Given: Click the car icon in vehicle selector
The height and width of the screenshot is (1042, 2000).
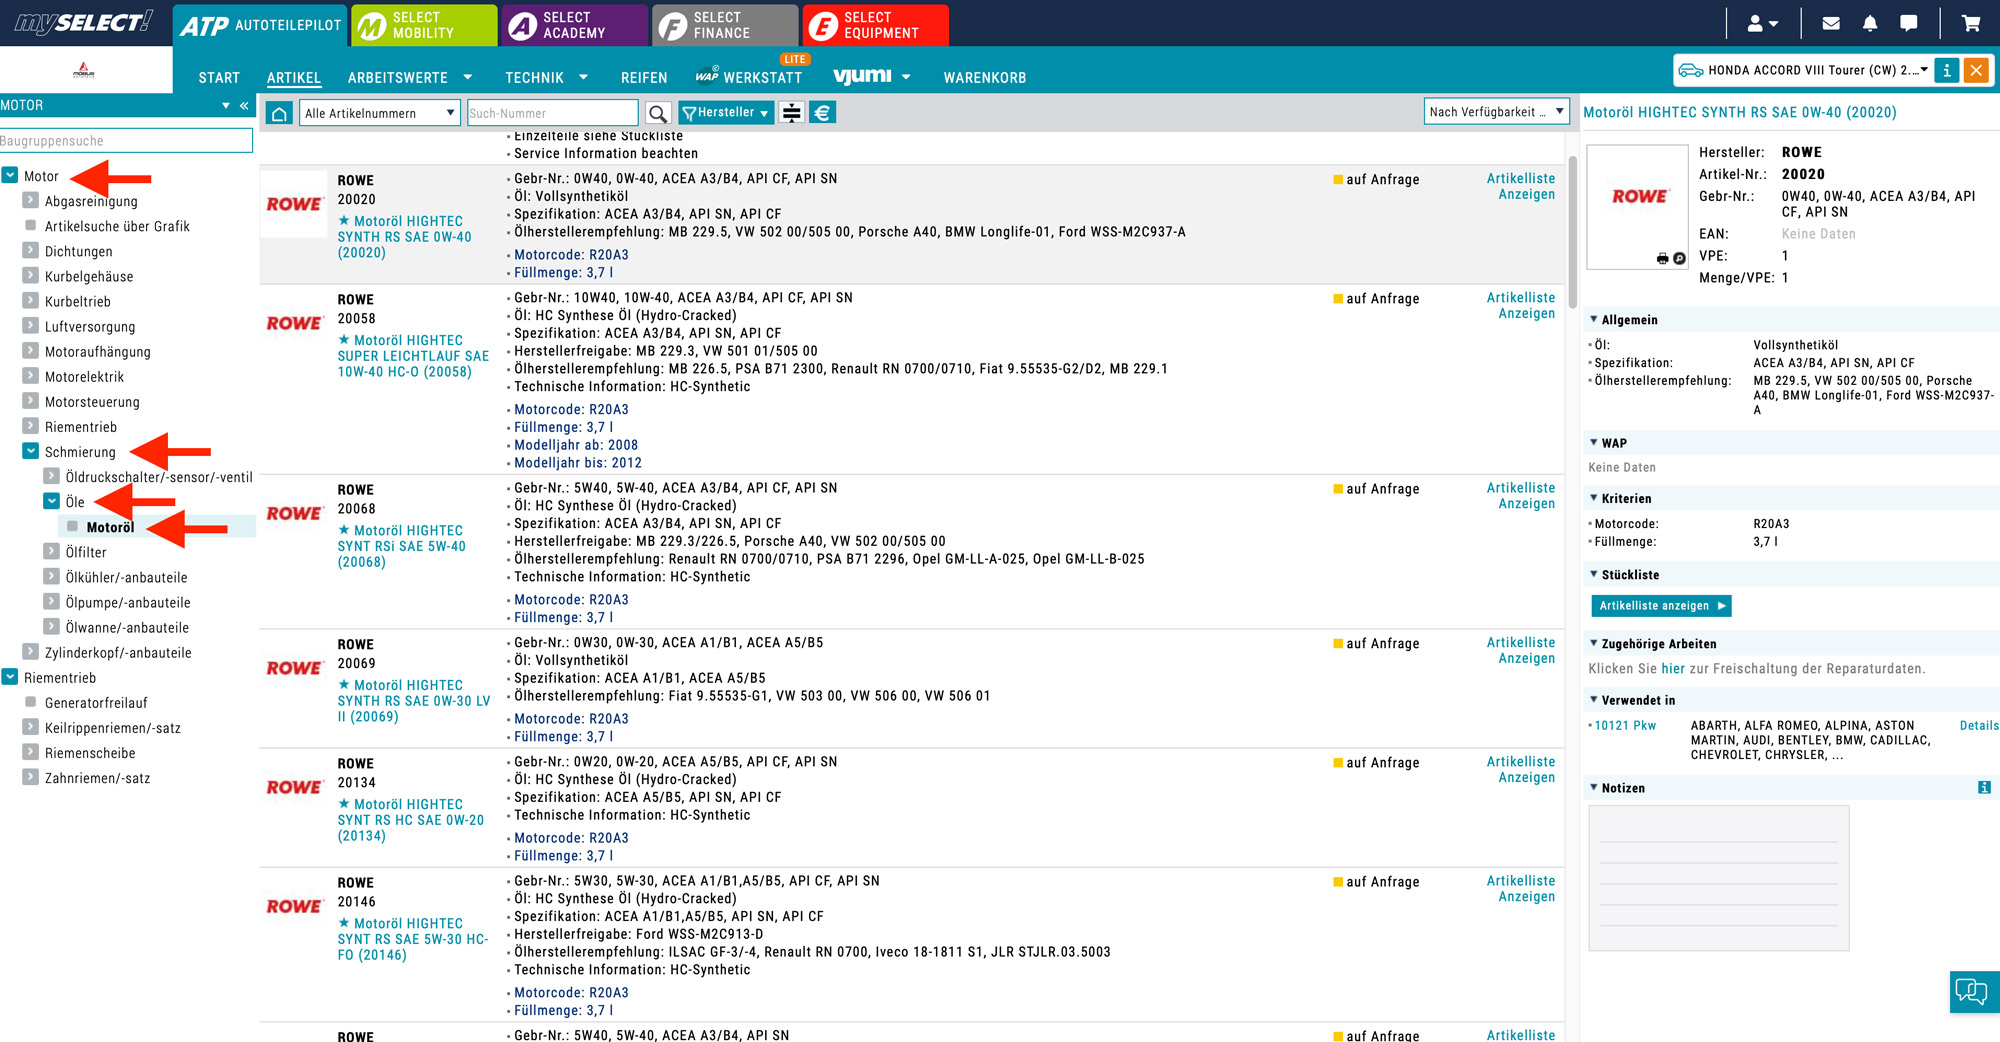Looking at the screenshot, I should pyautogui.click(x=1690, y=70).
